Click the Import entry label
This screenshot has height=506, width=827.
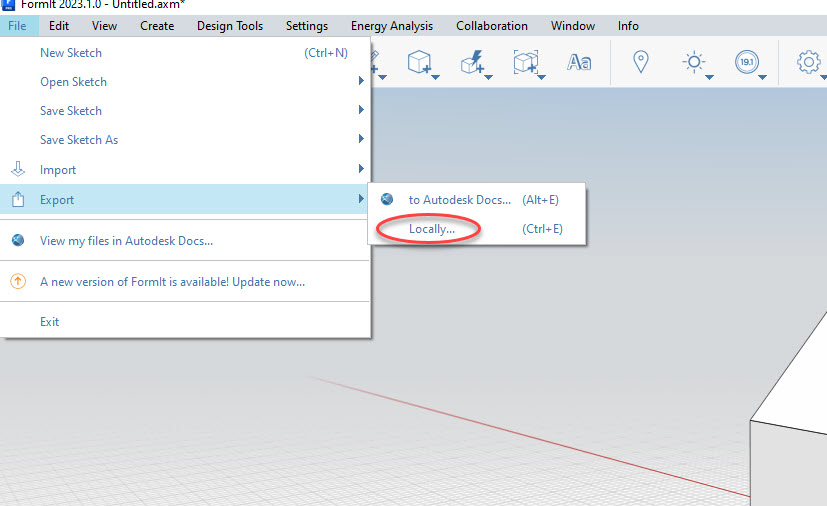coord(58,170)
